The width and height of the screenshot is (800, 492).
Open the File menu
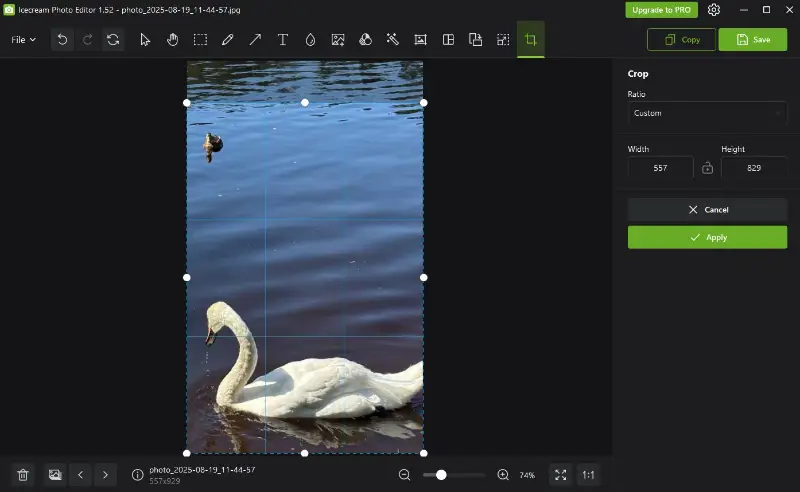(23, 40)
